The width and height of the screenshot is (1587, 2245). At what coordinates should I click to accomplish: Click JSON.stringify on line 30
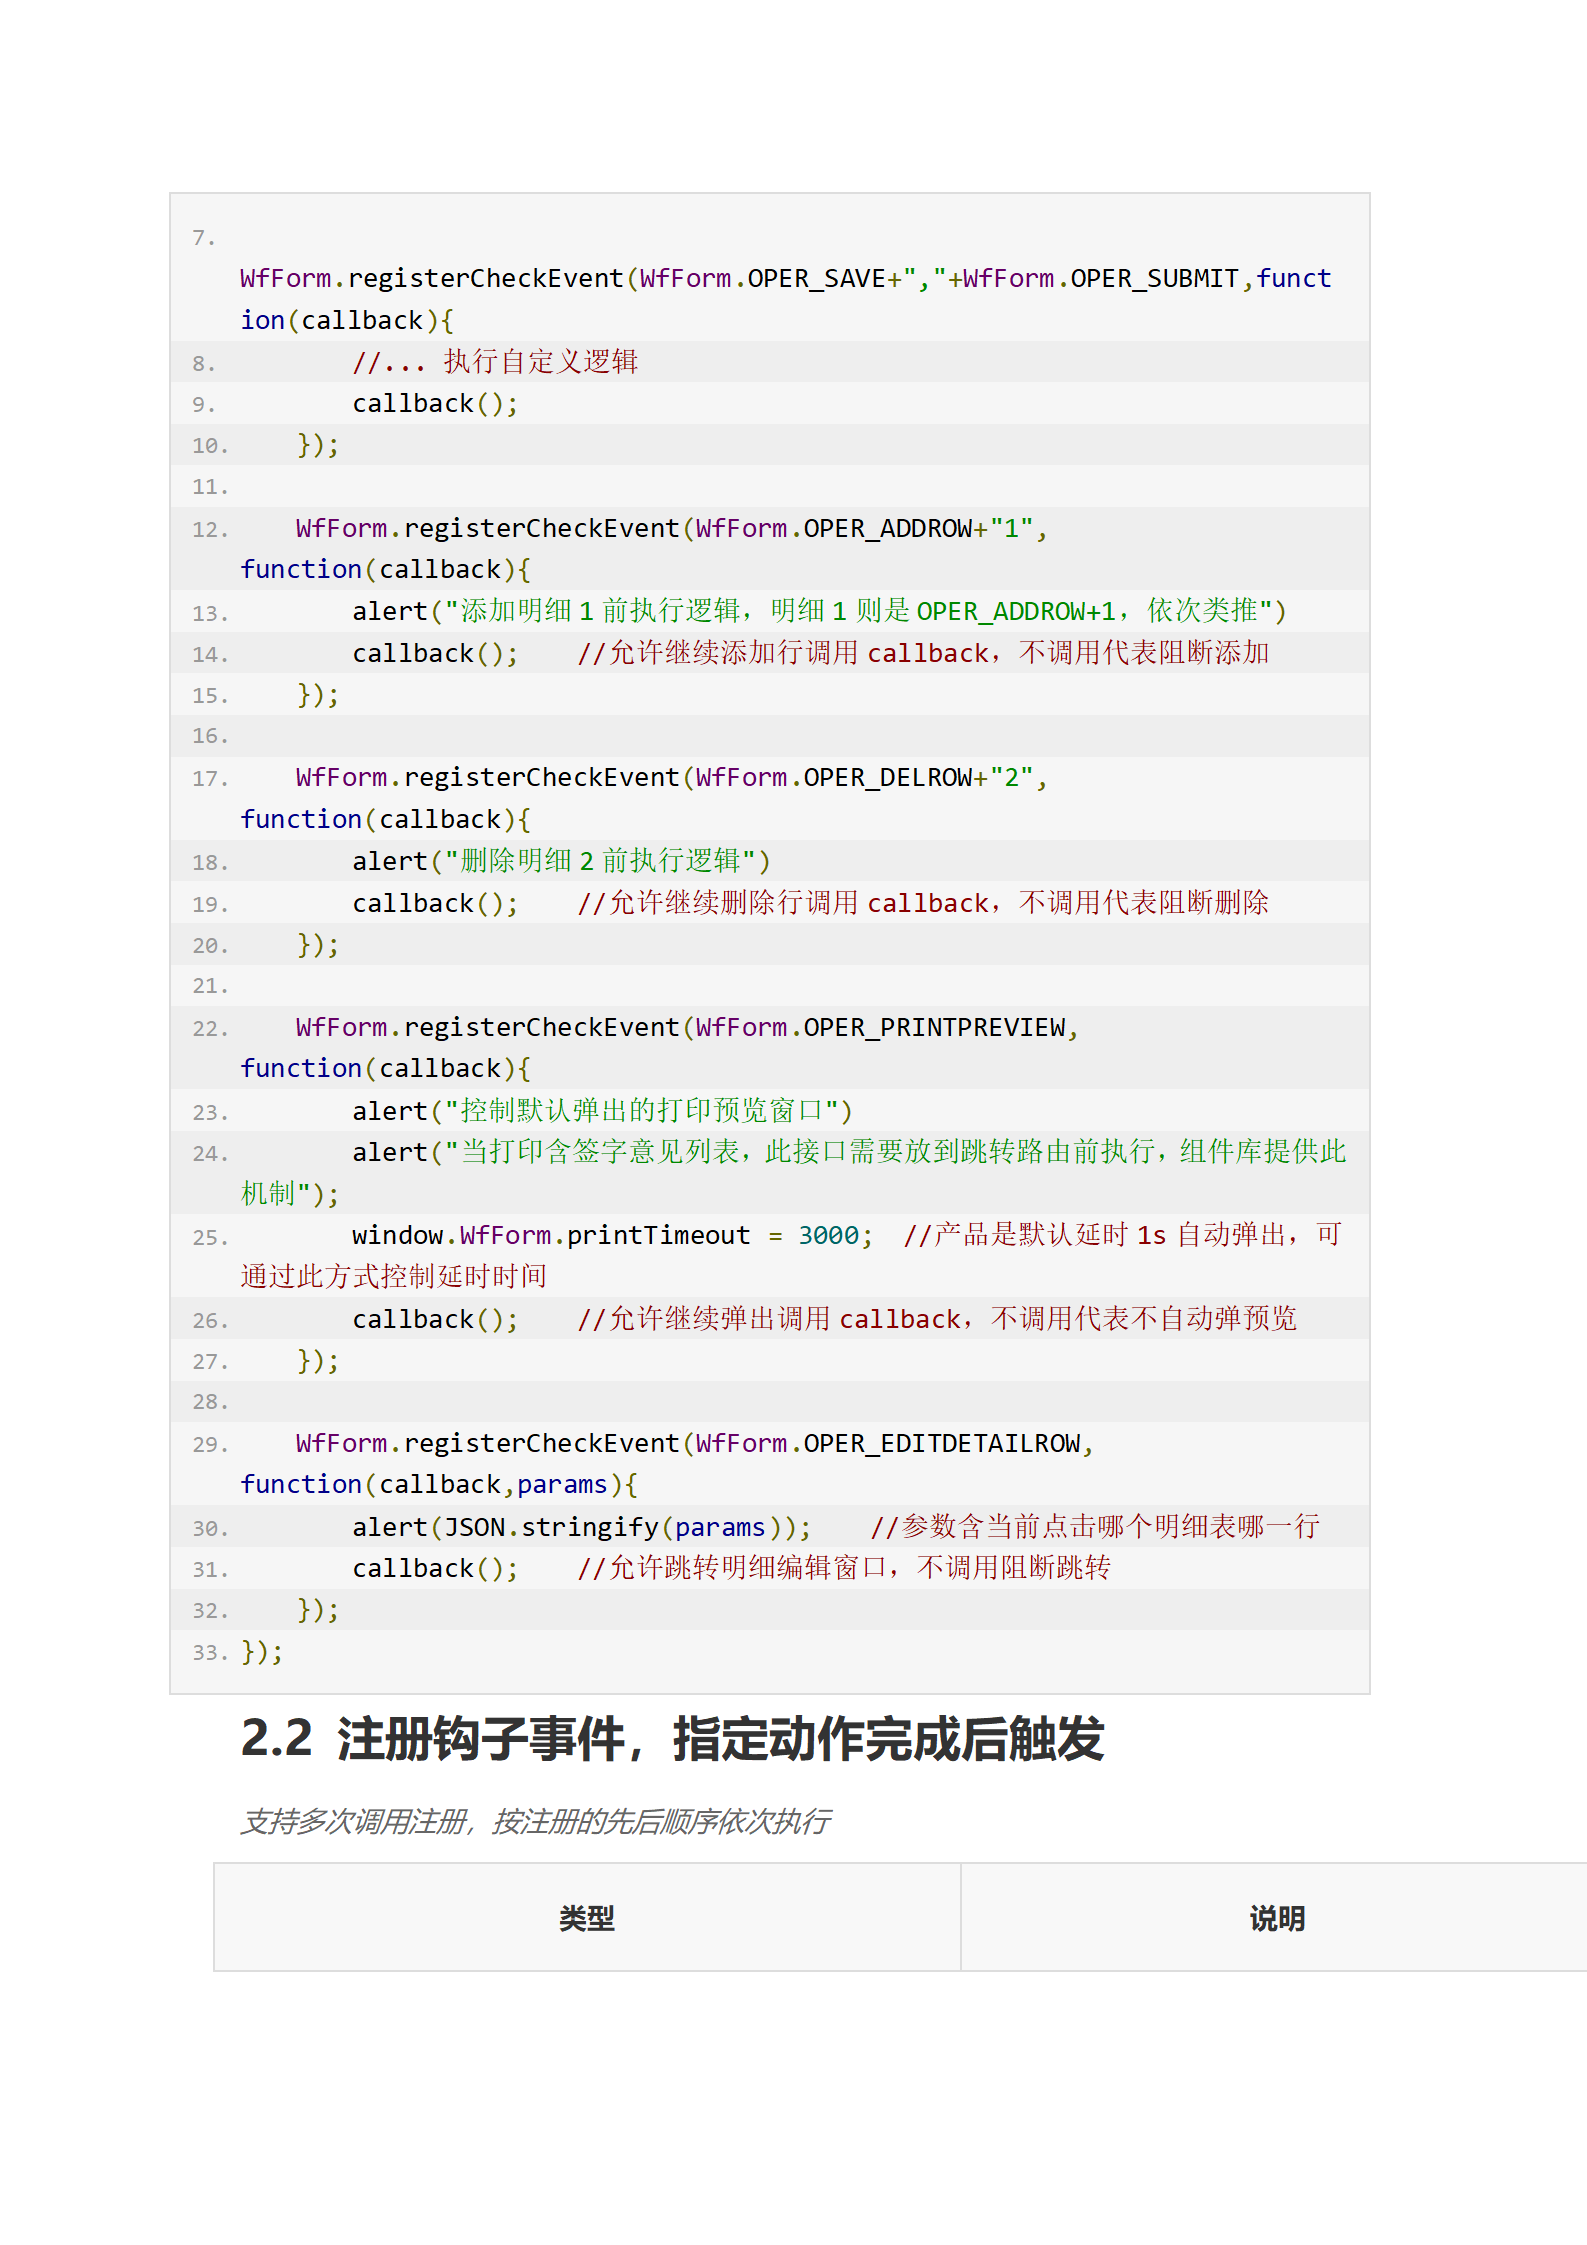[551, 1527]
